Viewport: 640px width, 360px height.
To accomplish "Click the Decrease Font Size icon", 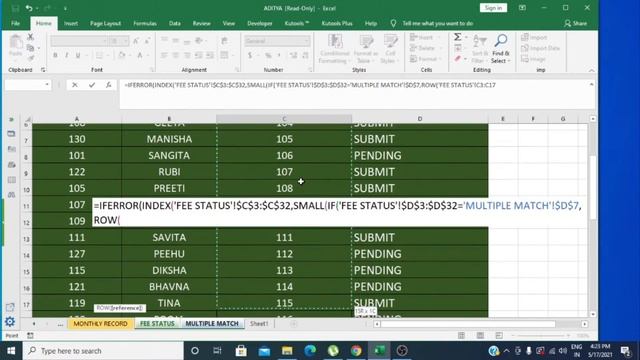I will pos(147,41).
